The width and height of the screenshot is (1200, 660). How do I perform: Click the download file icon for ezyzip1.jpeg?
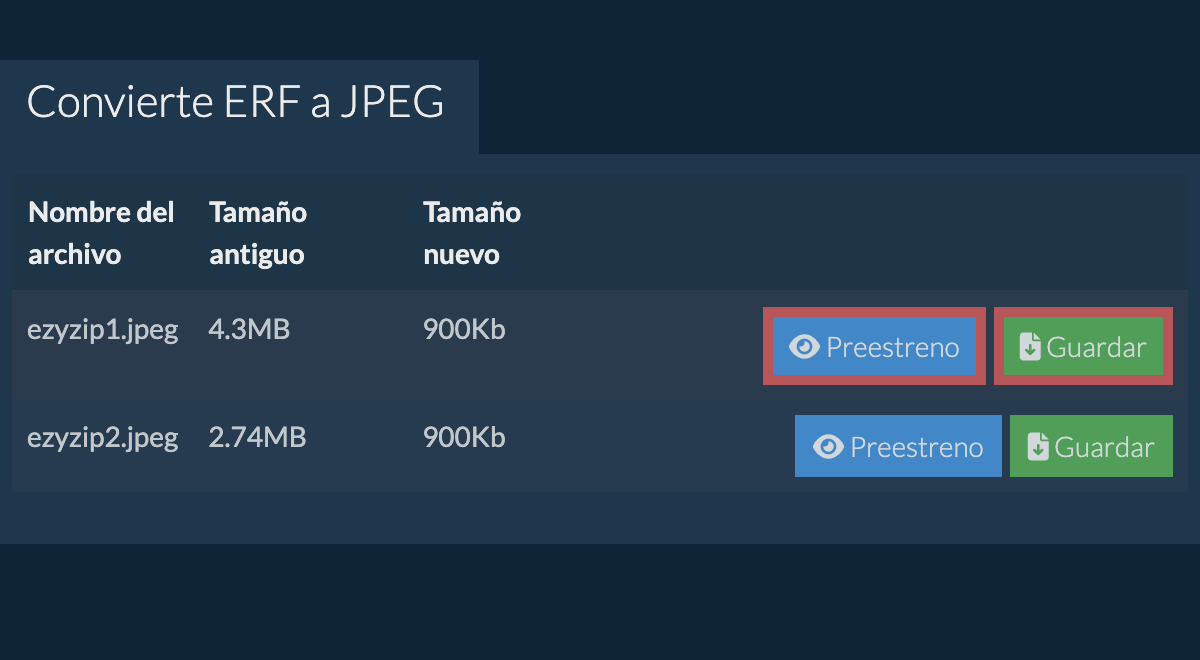[1030, 347]
